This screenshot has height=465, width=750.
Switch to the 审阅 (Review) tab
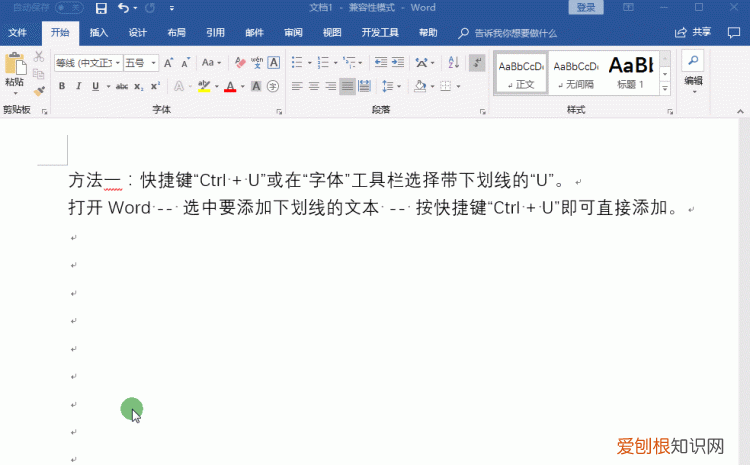(293, 33)
